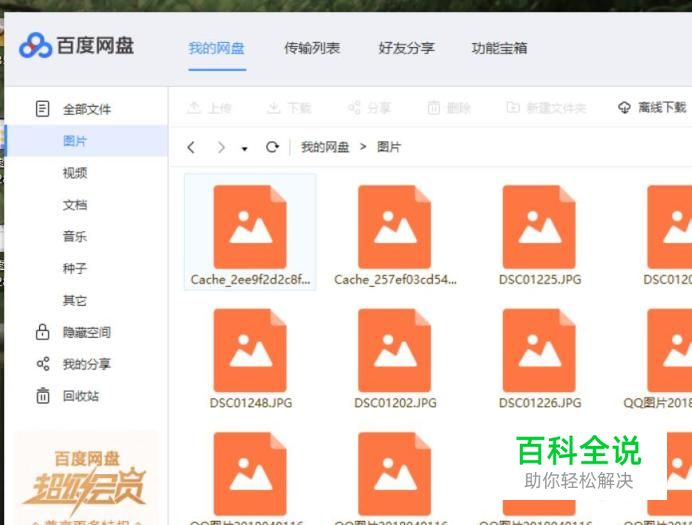Click the 新建文件夹 button
Viewport: 692px width, 525px height.
point(546,108)
